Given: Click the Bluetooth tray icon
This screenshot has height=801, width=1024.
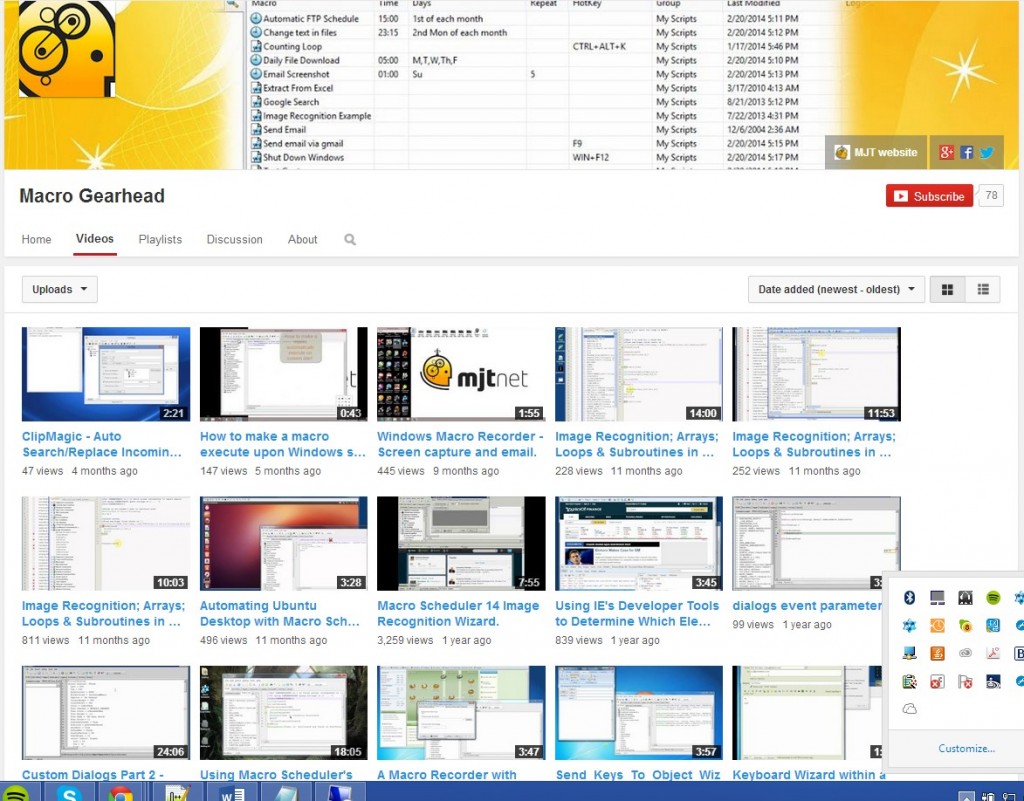Looking at the screenshot, I should point(909,597).
